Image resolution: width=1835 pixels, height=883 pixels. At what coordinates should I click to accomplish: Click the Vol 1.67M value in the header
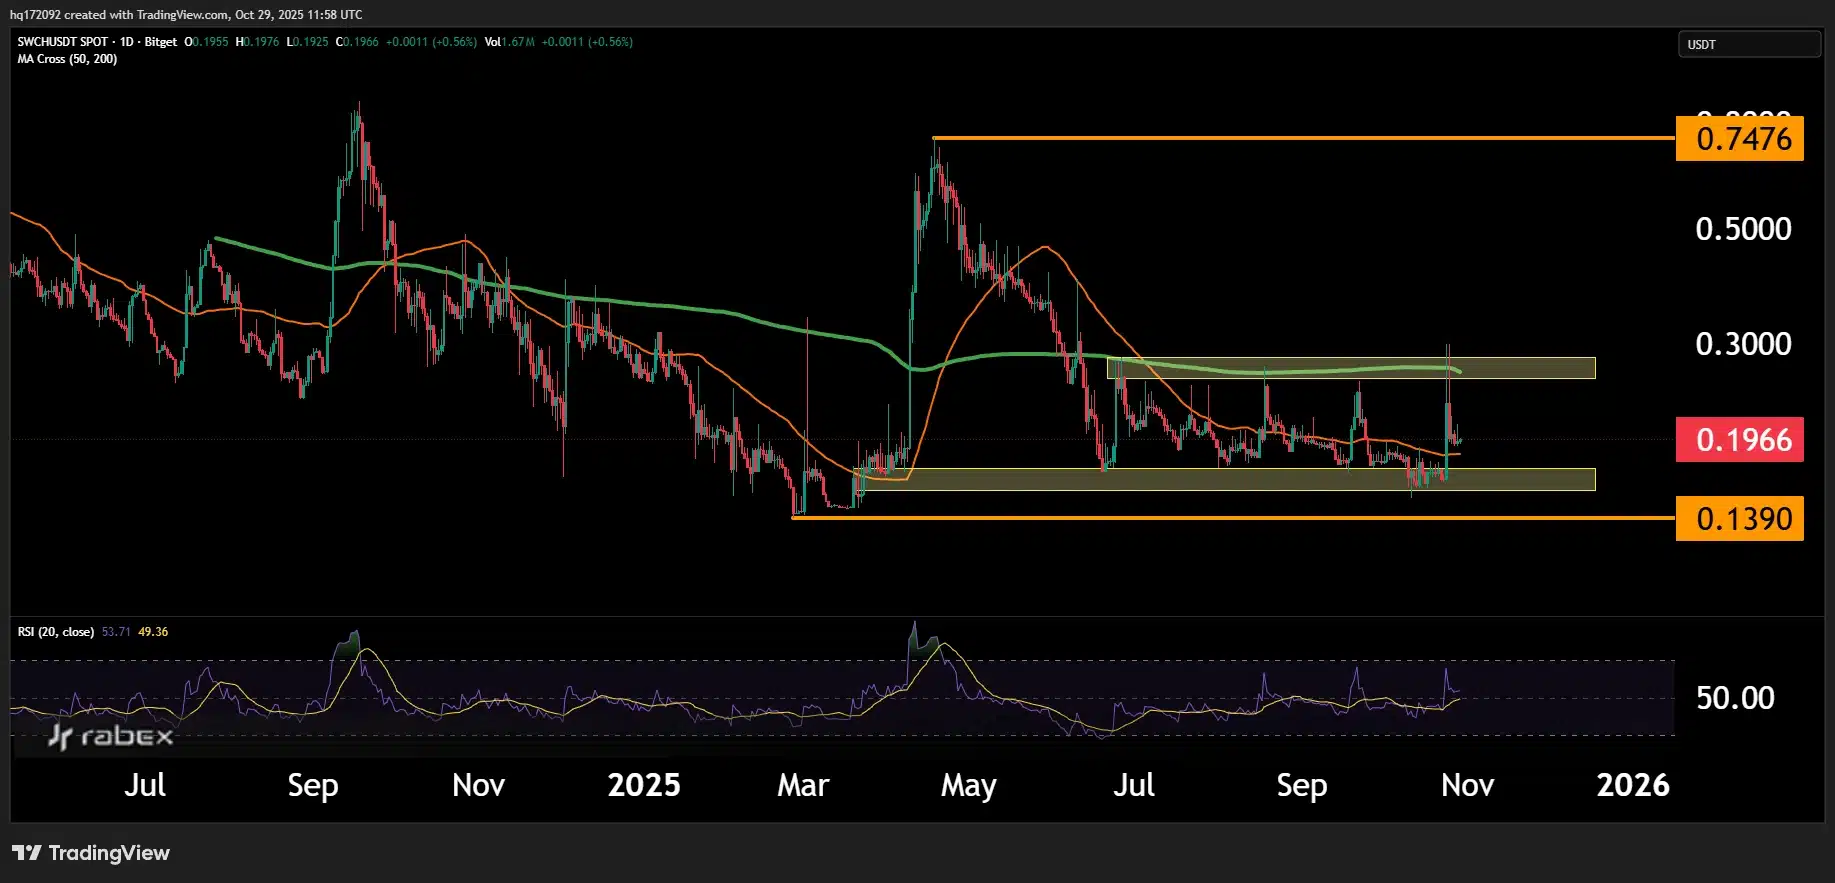[510, 42]
